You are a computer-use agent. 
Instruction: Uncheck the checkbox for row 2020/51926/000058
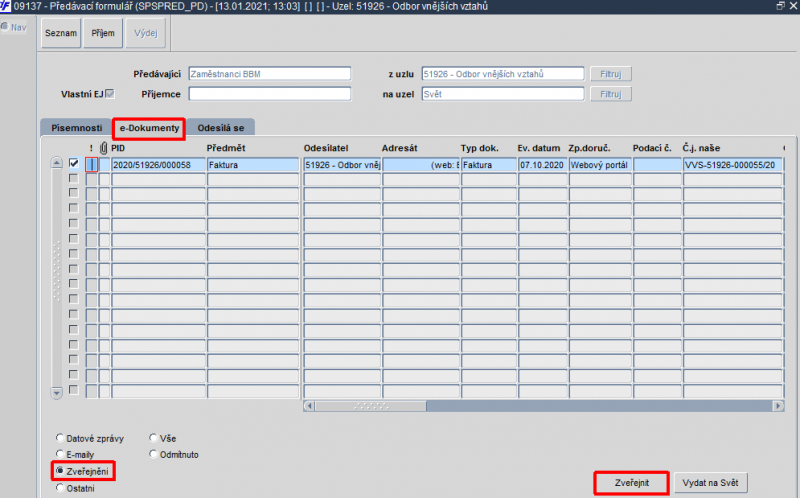click(x=74, y=163)
